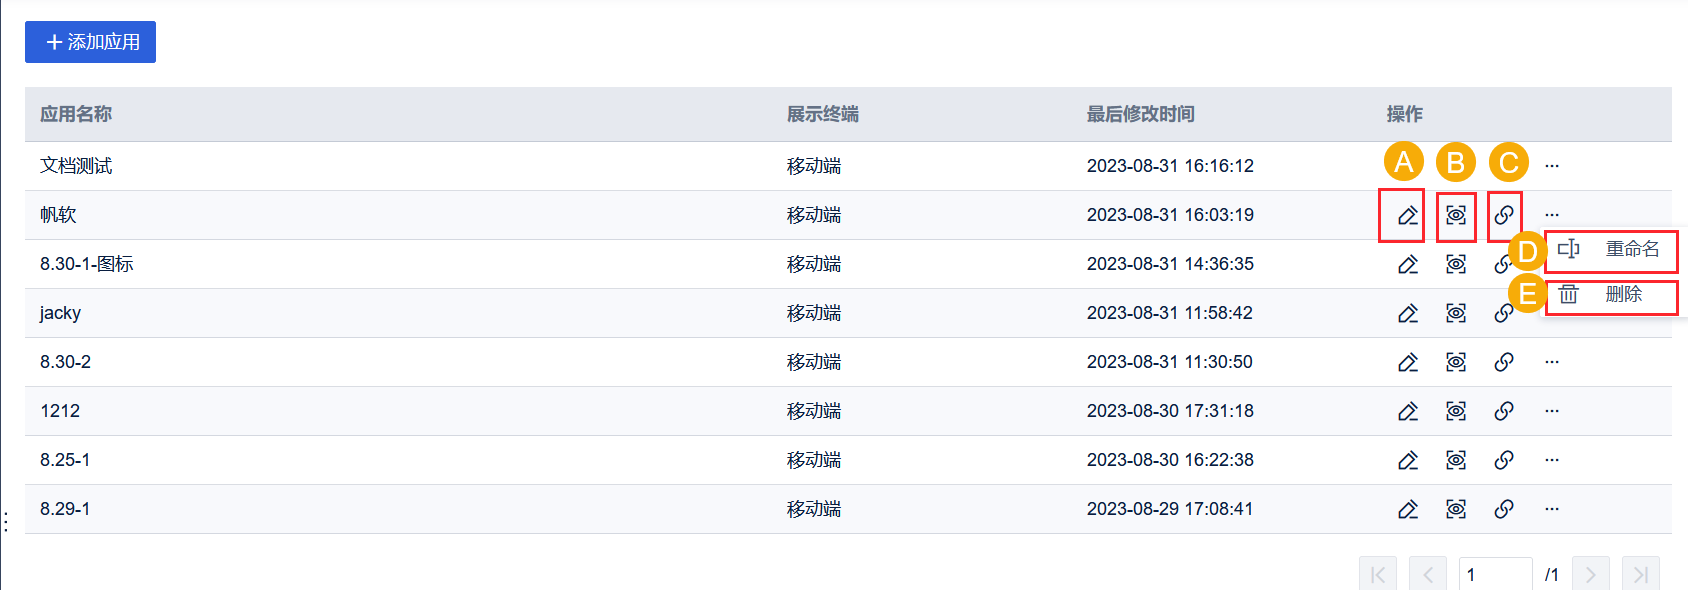This screenshot has height=590, width=1688.
Task: Copy link icon for 帆软 row
Action: click(1504, 215)
